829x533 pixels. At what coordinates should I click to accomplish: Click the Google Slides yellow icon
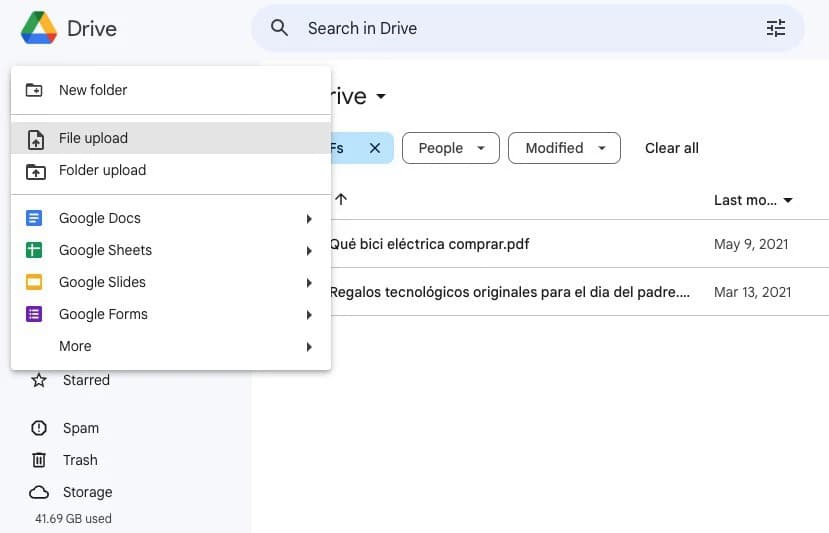point(34,282)
